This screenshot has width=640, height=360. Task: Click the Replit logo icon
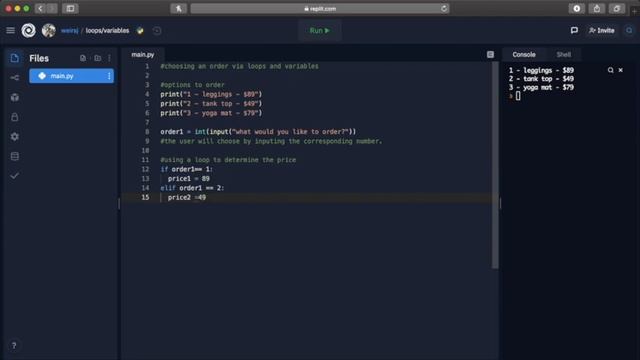point(28,31)
